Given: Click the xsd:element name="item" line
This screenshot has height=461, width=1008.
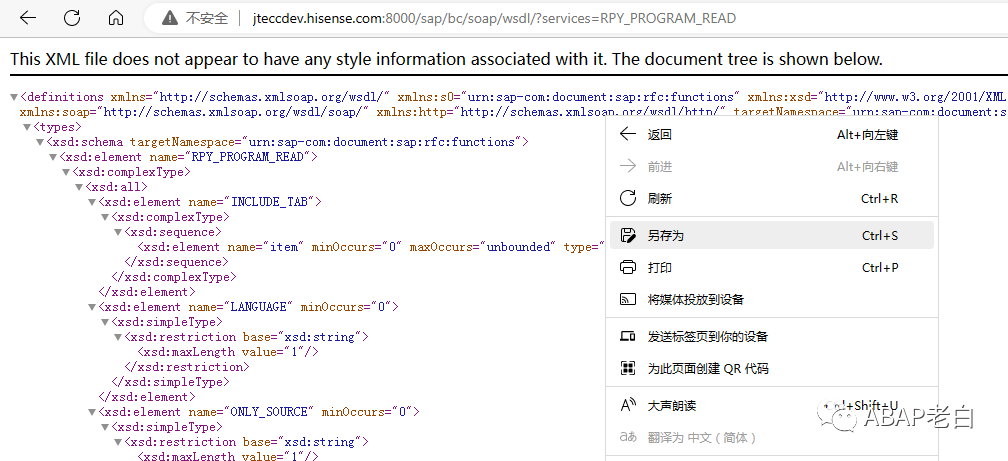Looking at the screenshot, I should (x=372, y=247).
